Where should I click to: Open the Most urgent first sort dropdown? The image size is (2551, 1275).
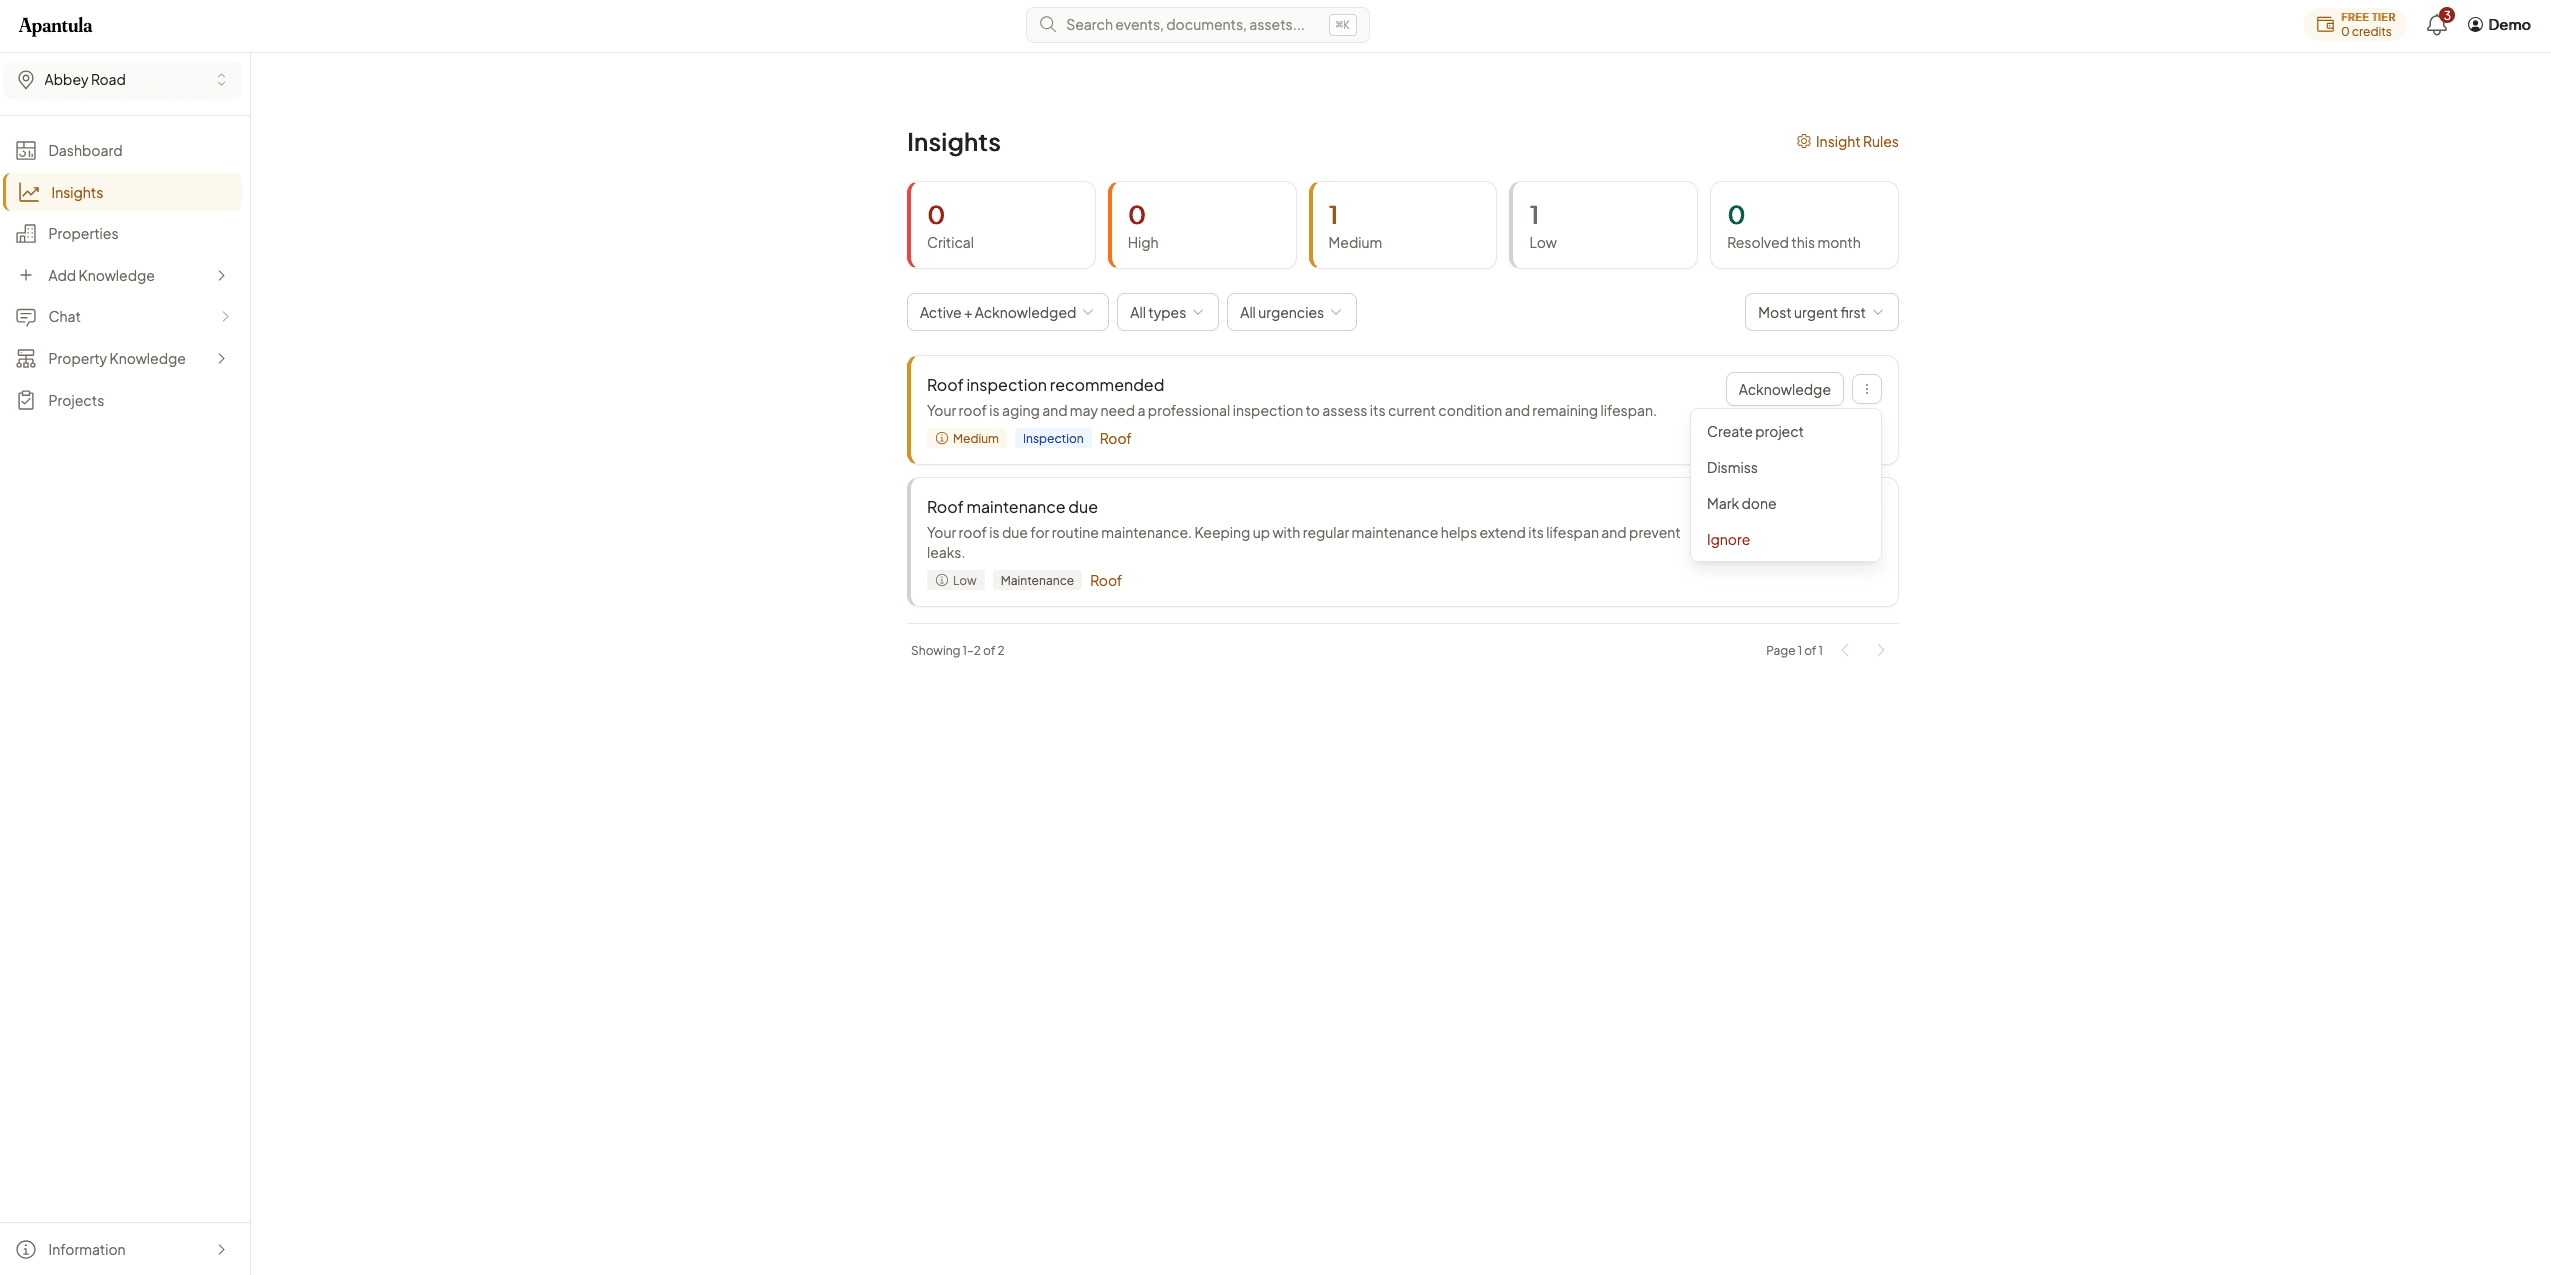click(x=1821, y=312)
